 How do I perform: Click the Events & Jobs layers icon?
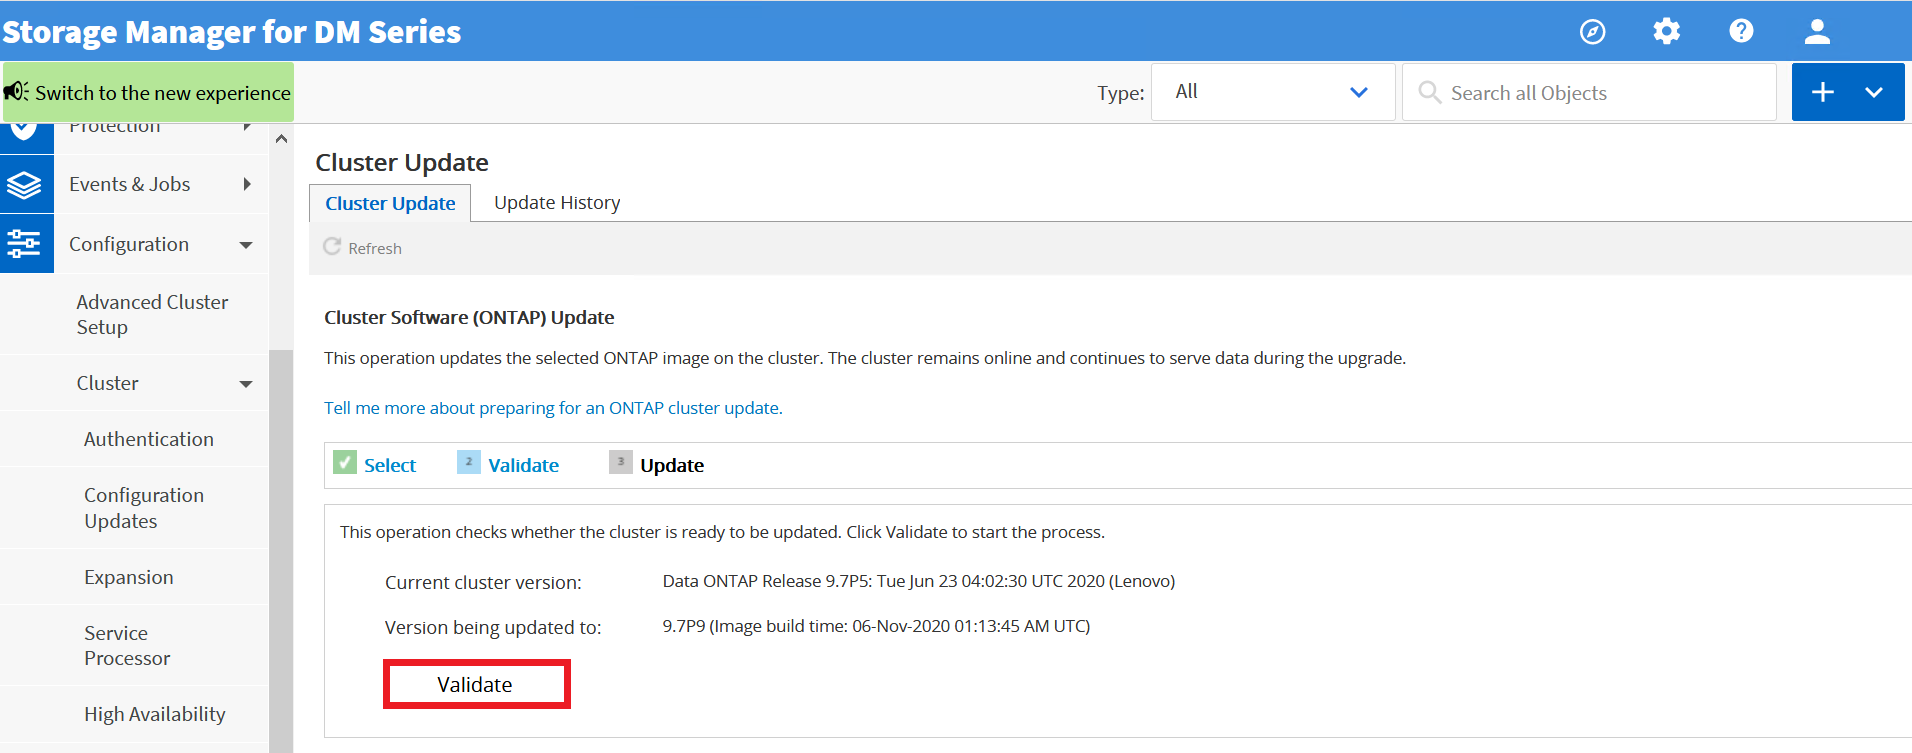tap(24, 185)
